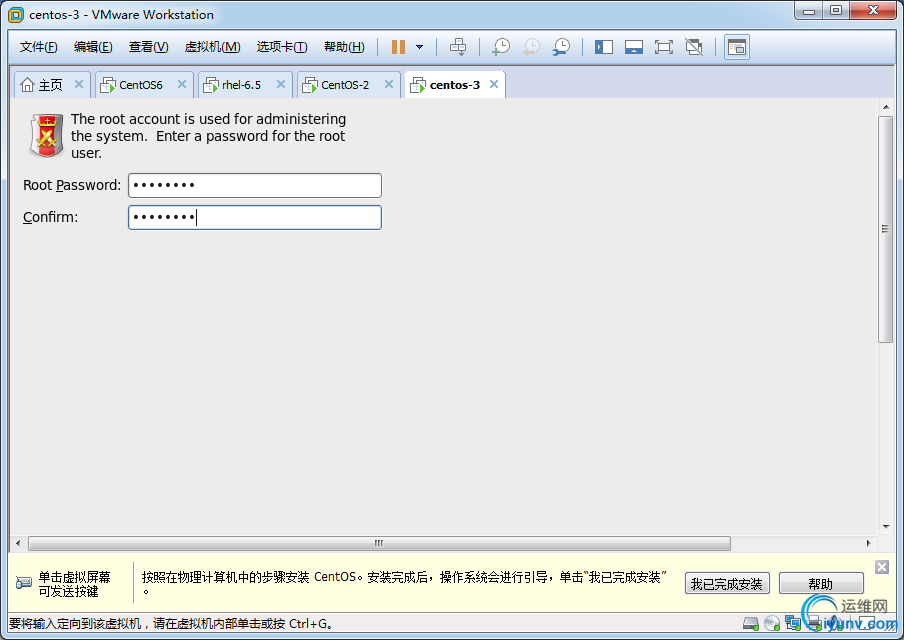This screenshot has width=904, height=640.
Task: Maximize the VMware Workstation window
Action: 836,10
